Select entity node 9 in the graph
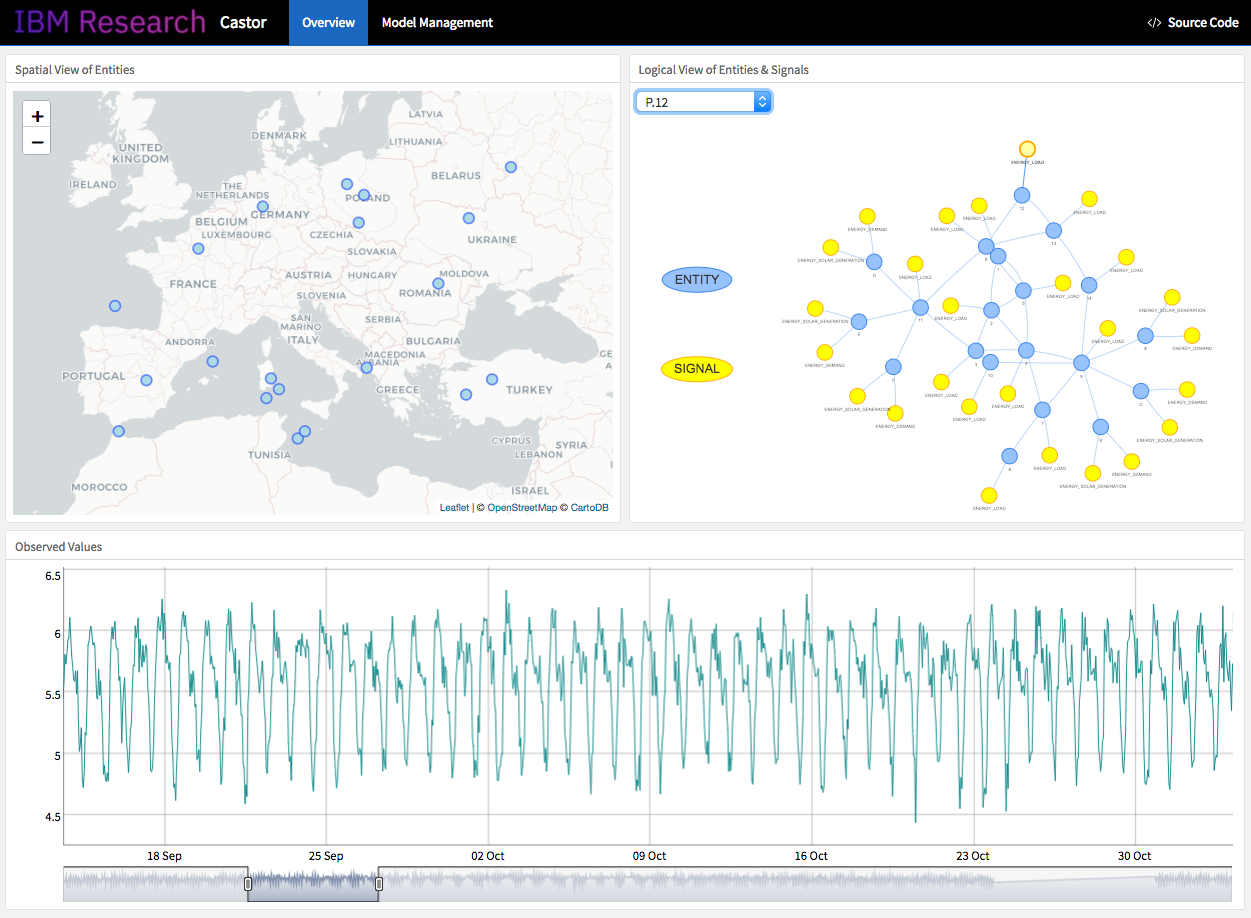The image size is (1251, 918). (1081, 363)
